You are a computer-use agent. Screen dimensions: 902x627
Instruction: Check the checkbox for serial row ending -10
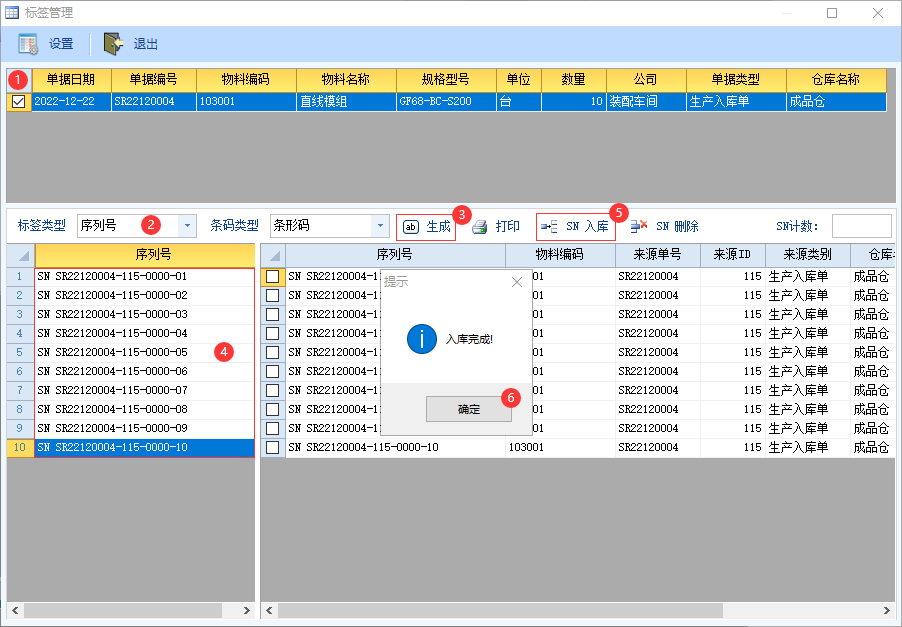click(x=272, y=447)
